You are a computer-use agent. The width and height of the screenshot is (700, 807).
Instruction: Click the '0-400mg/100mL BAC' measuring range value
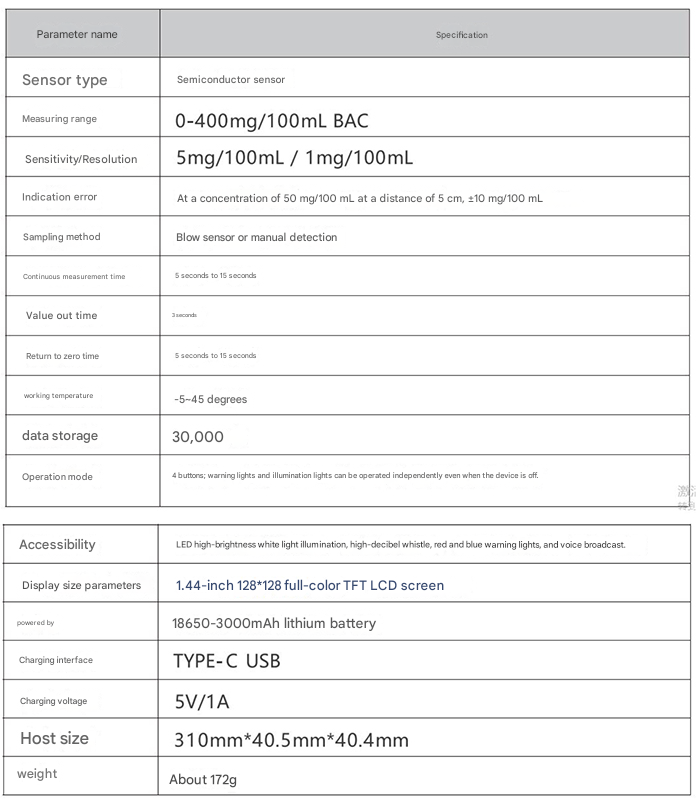click(271, 121)
